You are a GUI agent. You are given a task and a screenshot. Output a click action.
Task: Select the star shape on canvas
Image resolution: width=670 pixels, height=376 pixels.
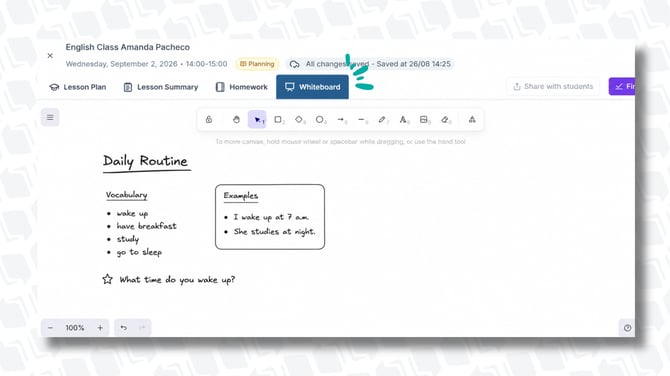click(107, 279)
